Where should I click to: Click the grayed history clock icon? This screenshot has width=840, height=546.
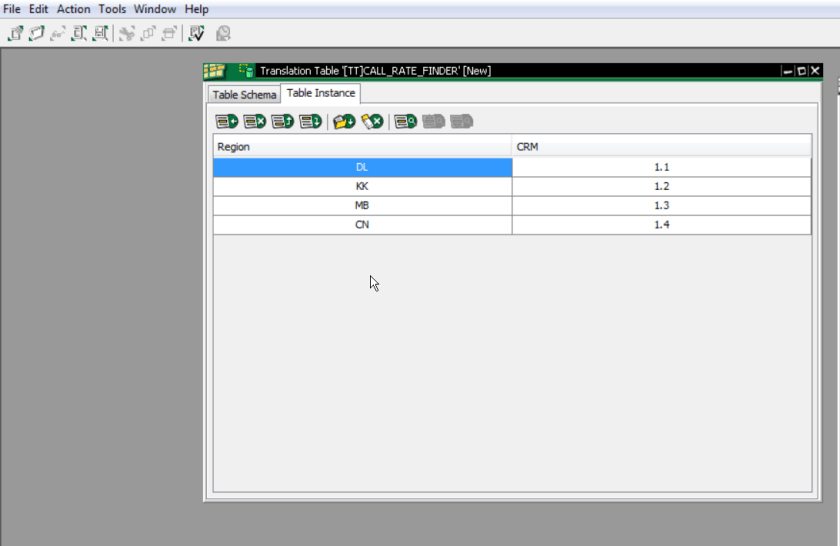(223, 34)
